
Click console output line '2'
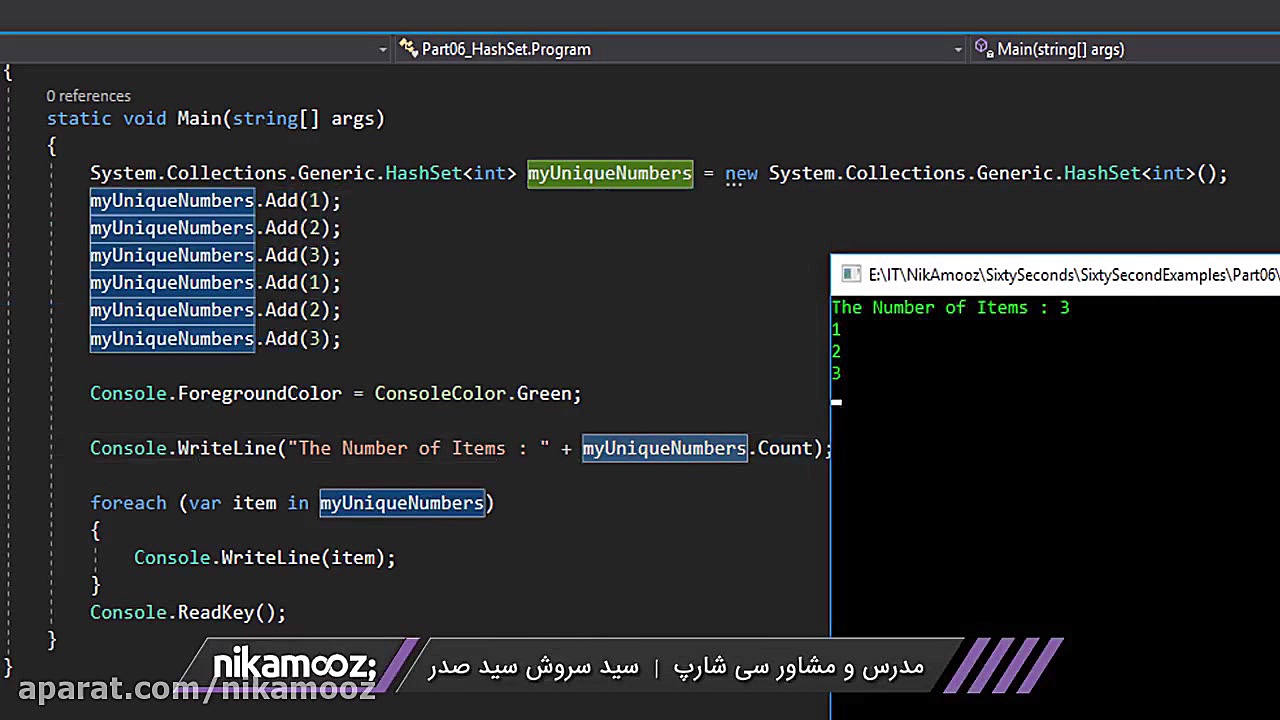coord(836,352)
